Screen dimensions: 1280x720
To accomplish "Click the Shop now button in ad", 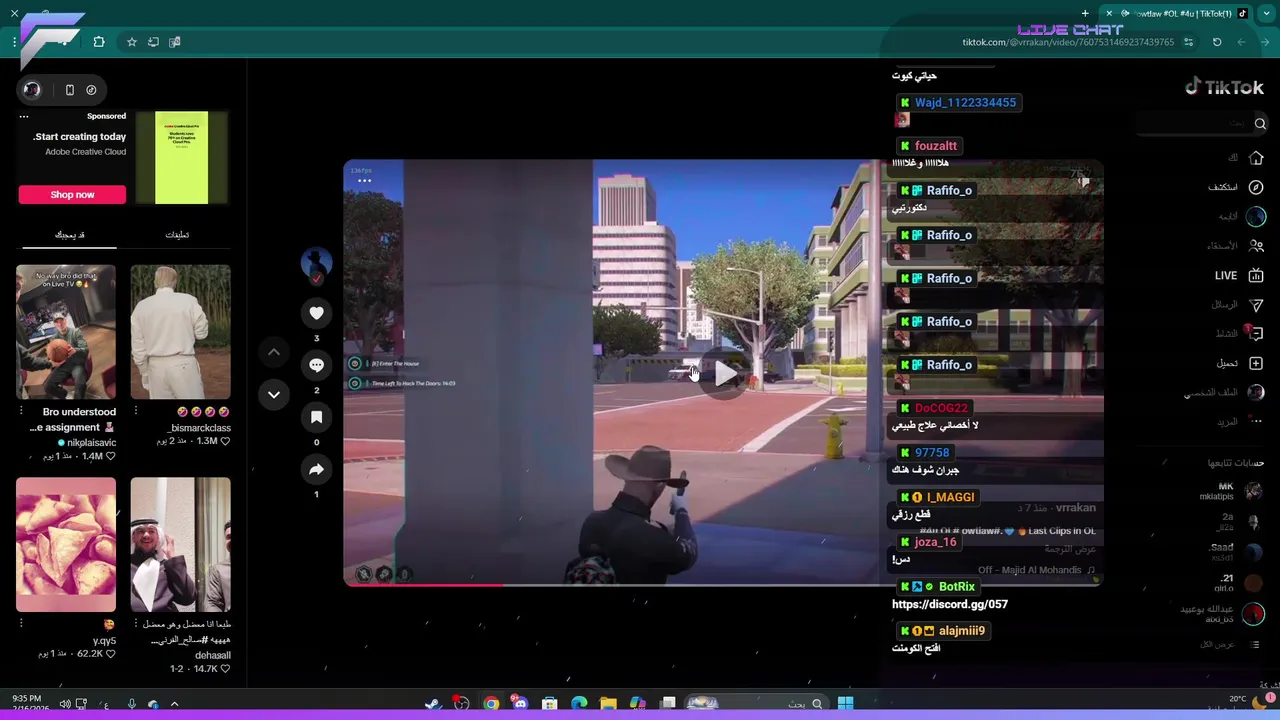I will pos(72,194).
